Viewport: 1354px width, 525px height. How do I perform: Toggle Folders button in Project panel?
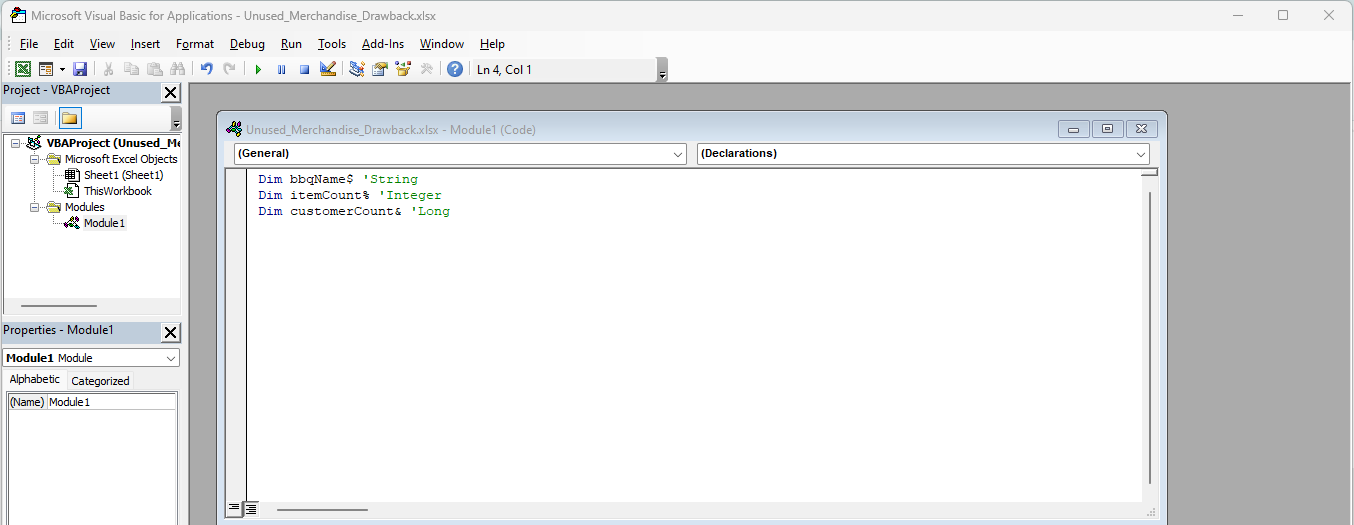pos(69,118)
